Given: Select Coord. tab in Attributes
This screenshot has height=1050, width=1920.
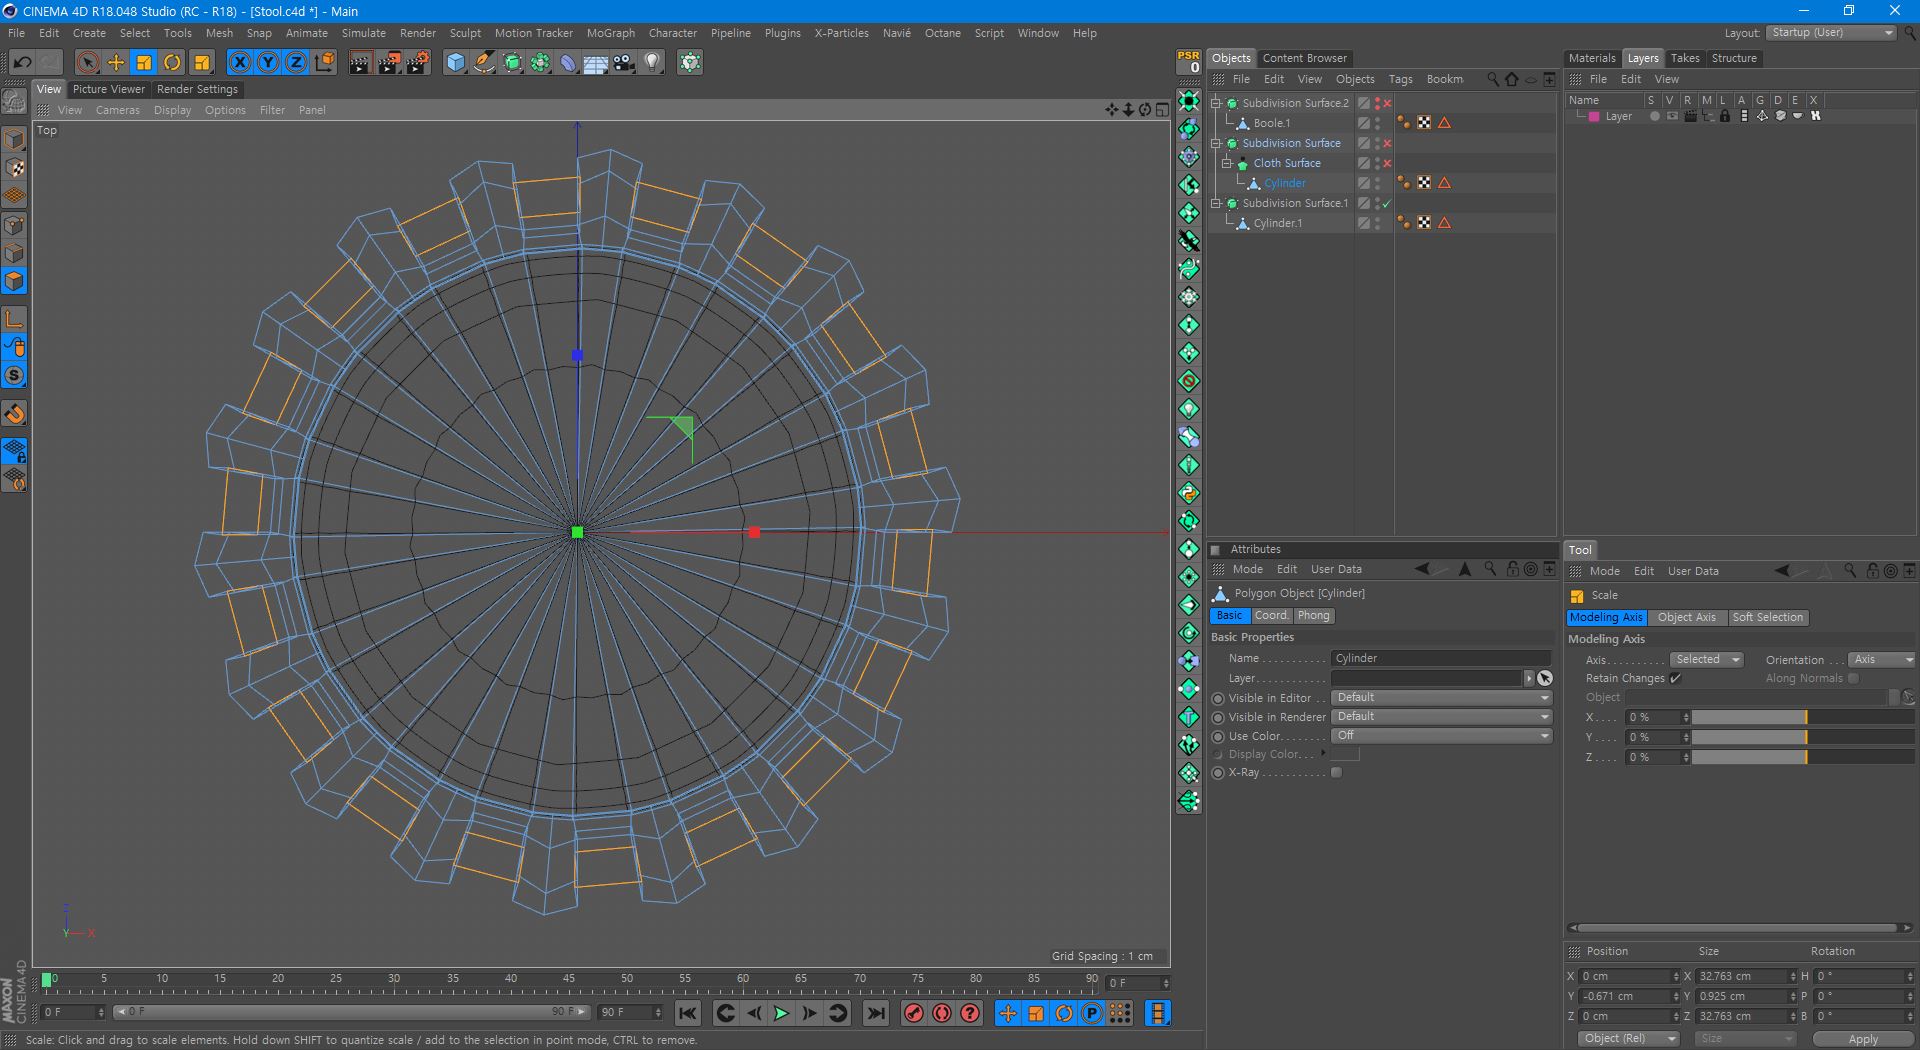Looking at the screenshot, I should pyautogui.click(x=1271, y=616).
